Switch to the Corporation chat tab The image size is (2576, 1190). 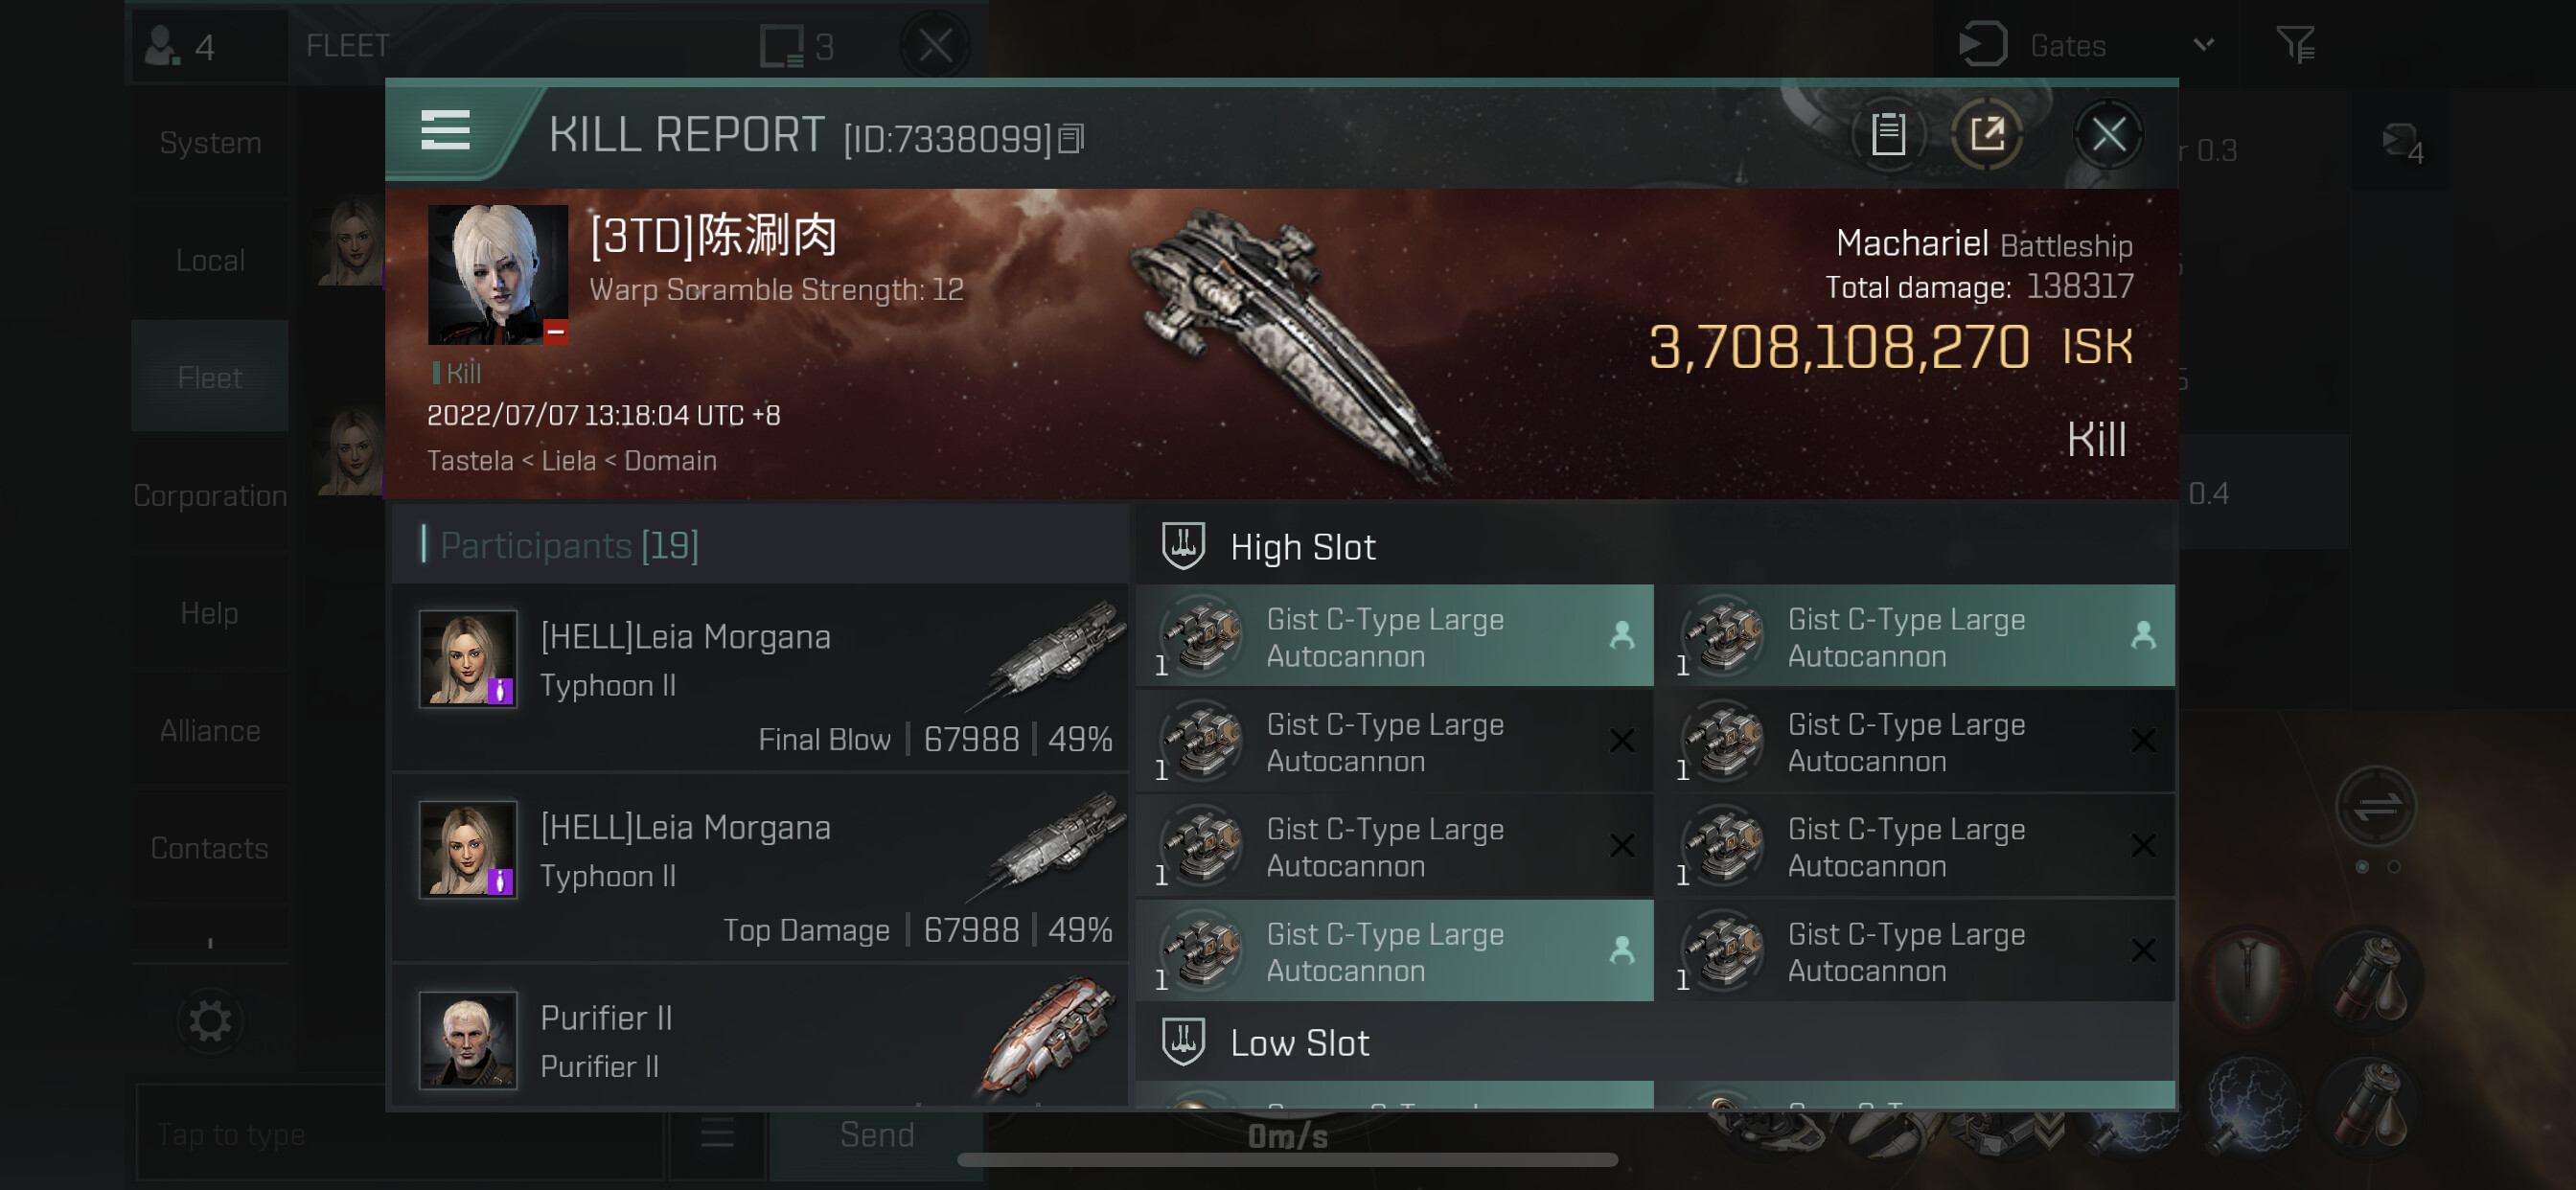[210, 495]
